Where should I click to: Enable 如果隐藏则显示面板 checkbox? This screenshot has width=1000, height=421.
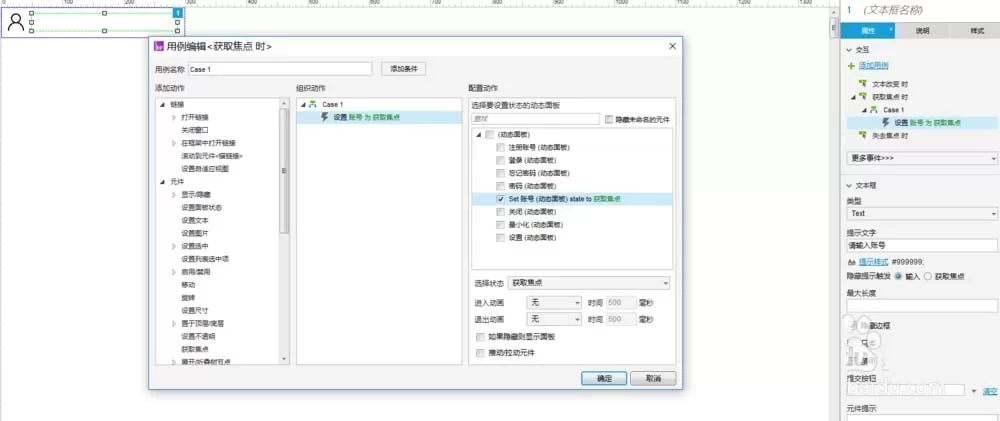480,337
